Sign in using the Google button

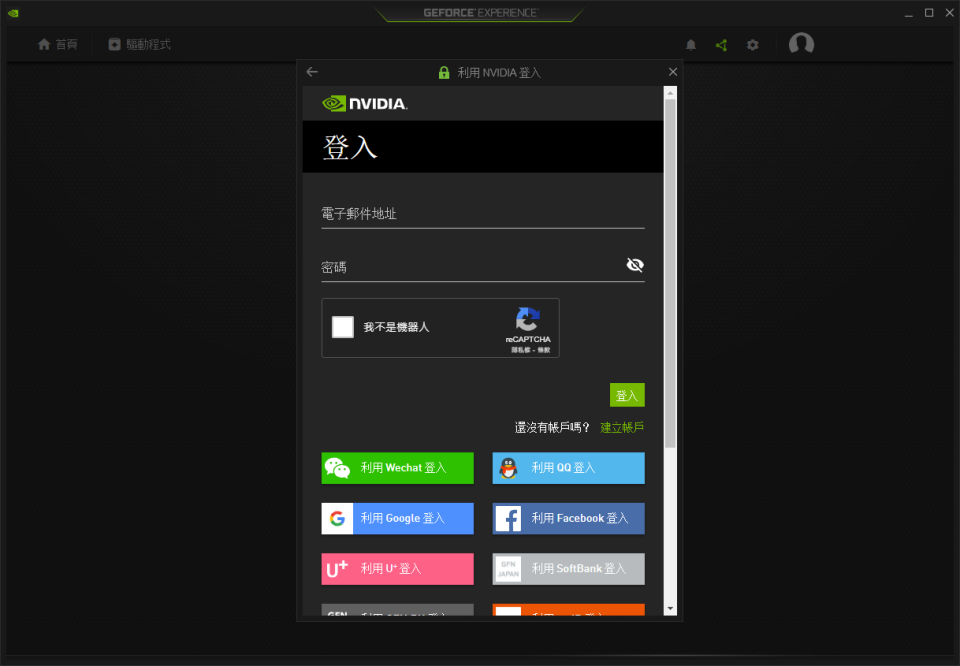click(397, 518)
